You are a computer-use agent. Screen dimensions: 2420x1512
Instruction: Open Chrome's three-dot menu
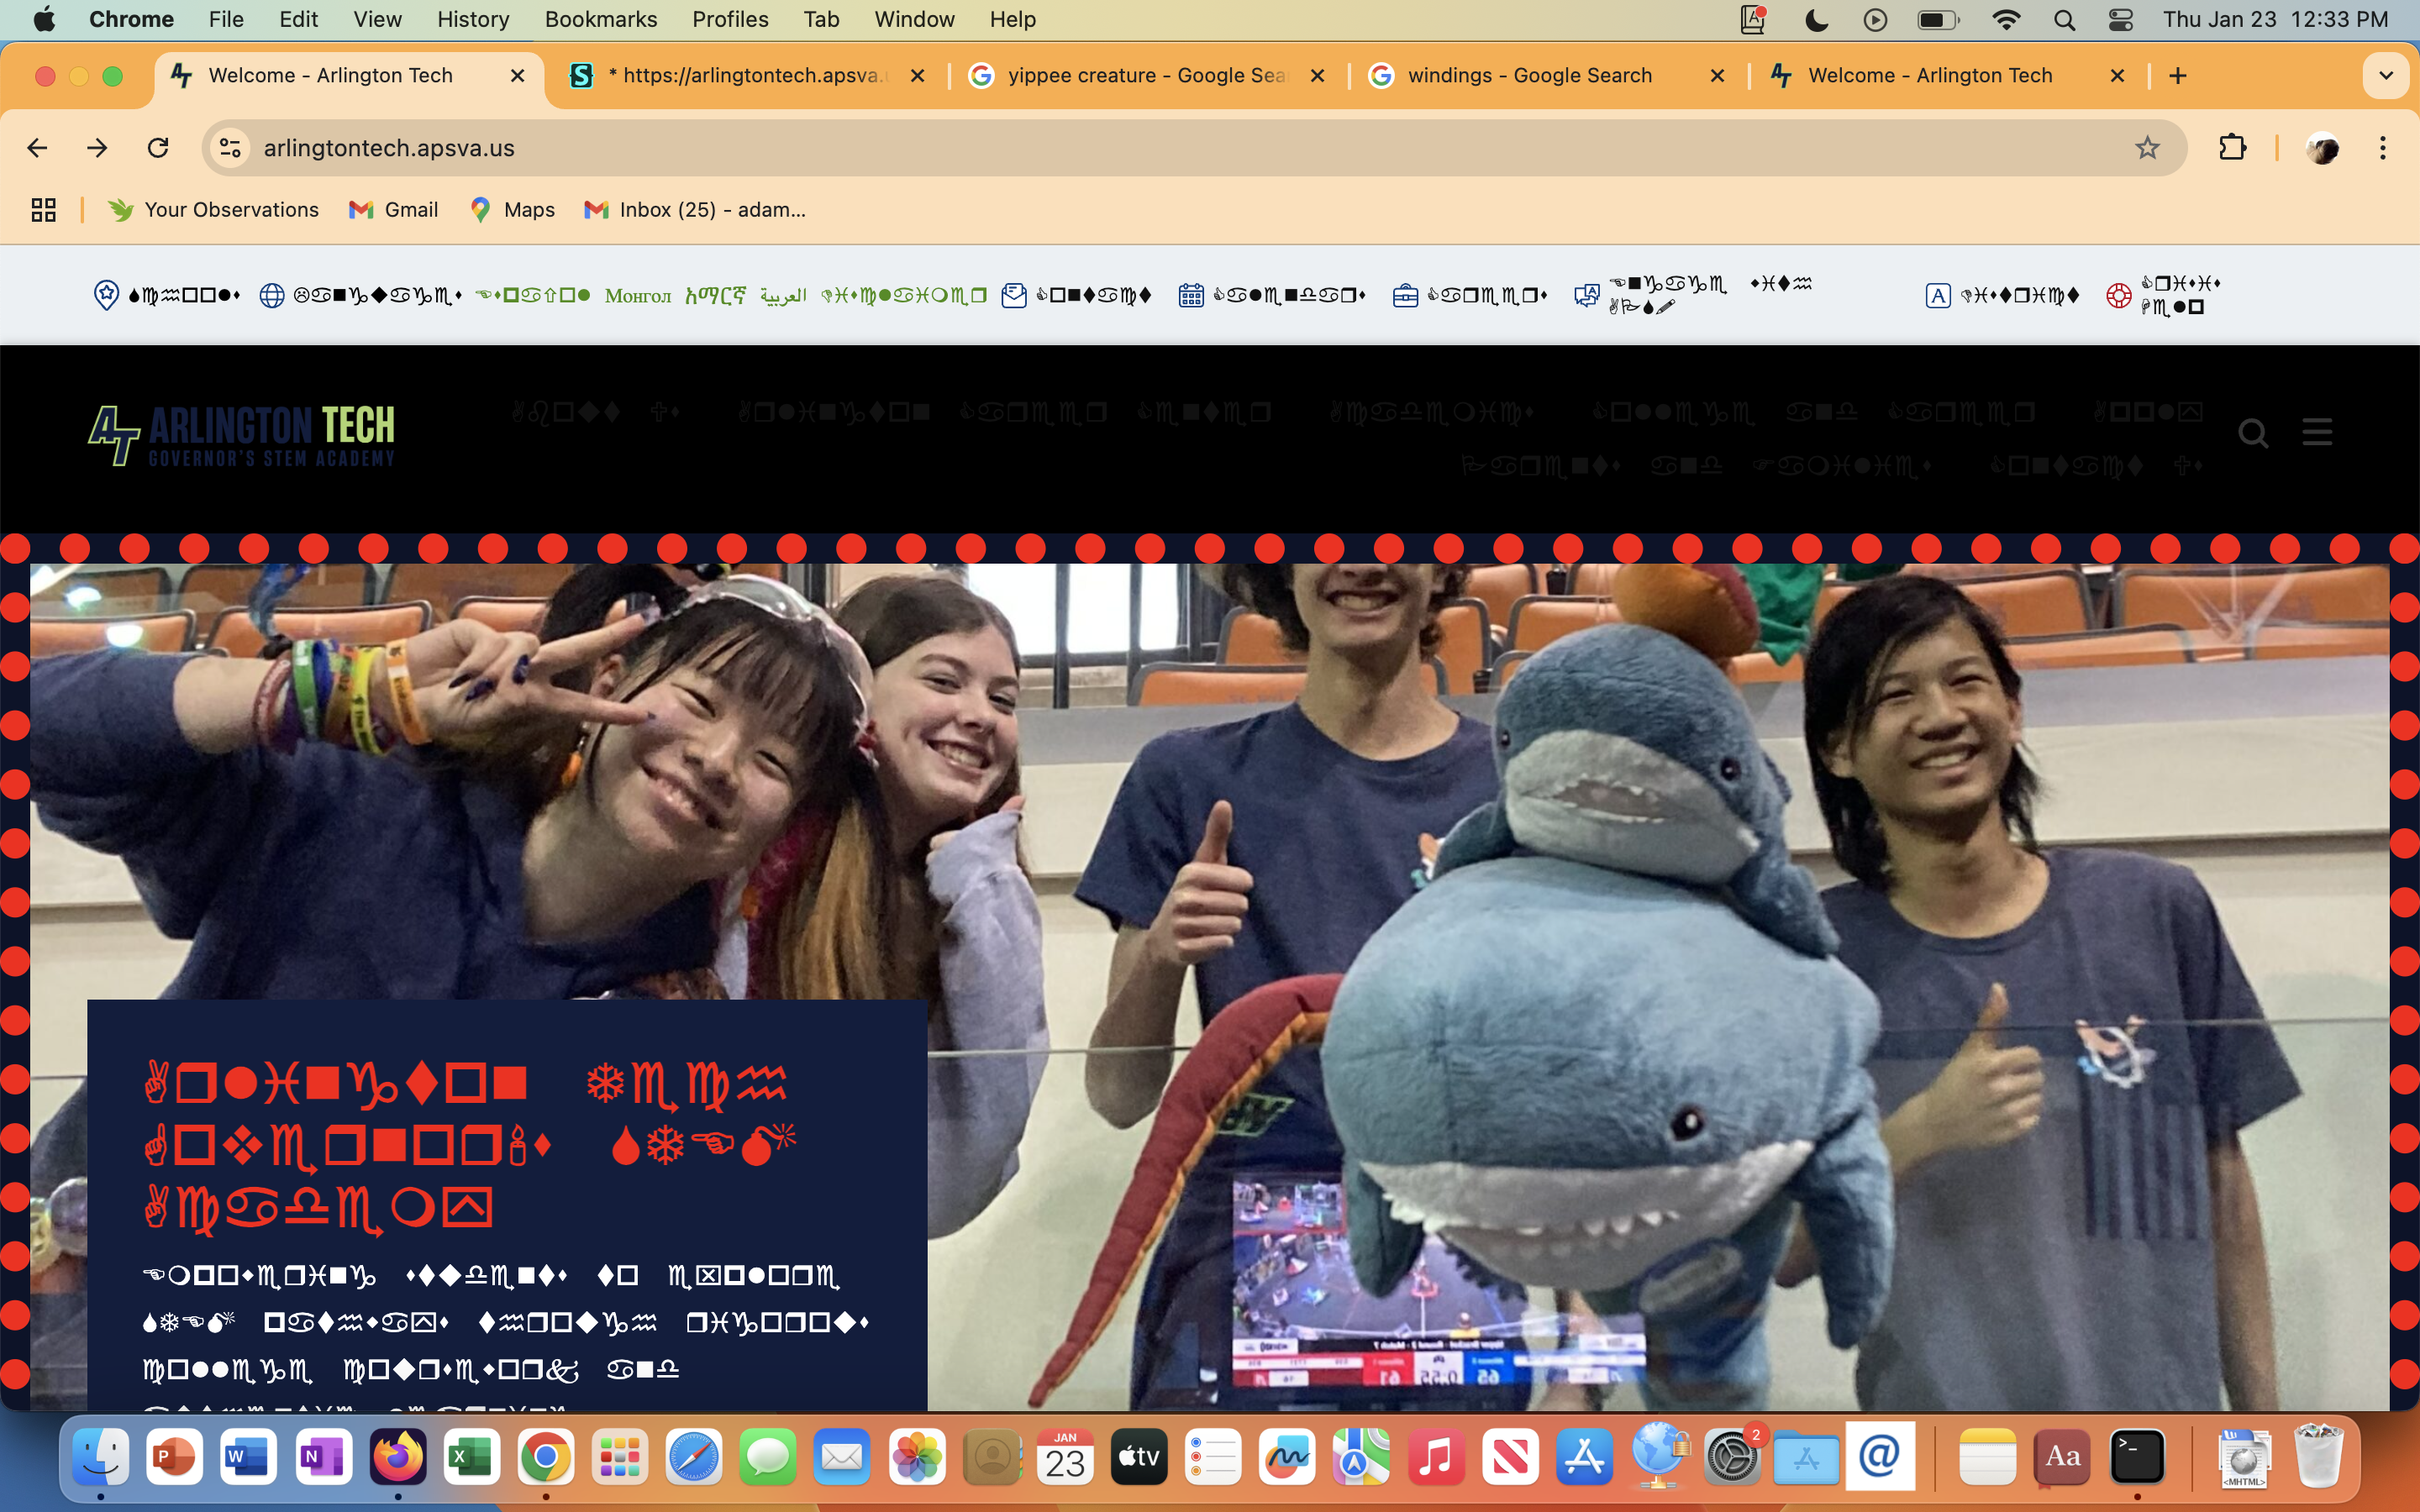click(x=2383, y=148)
